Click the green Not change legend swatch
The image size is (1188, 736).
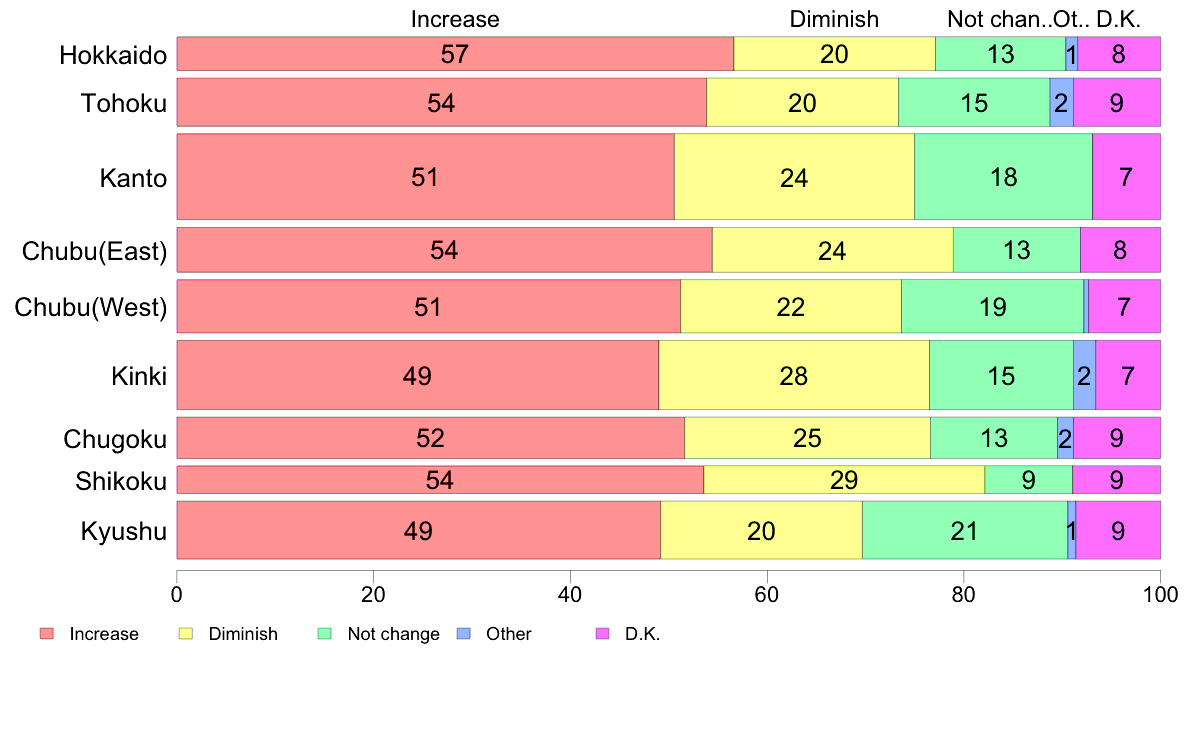[324, 634]
